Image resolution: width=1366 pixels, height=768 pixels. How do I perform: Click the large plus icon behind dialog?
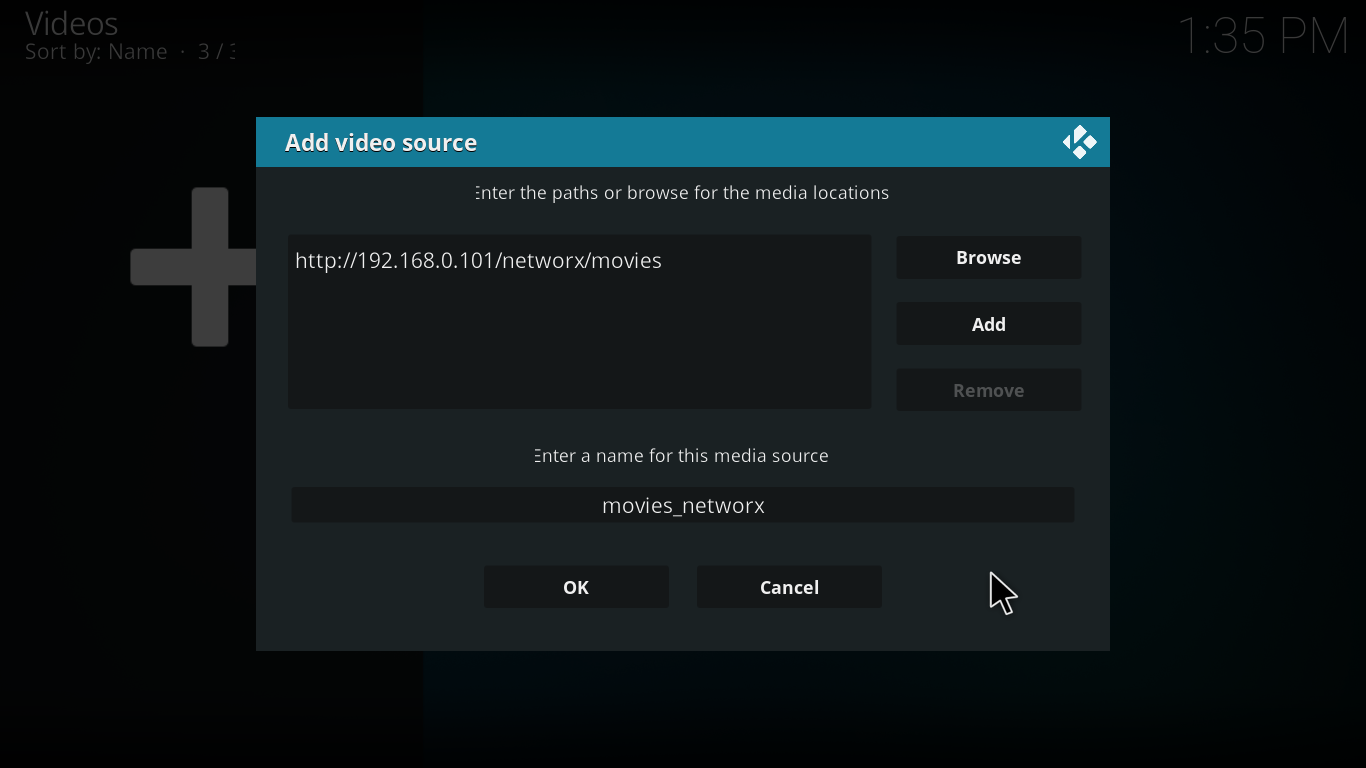pos(194,267)
